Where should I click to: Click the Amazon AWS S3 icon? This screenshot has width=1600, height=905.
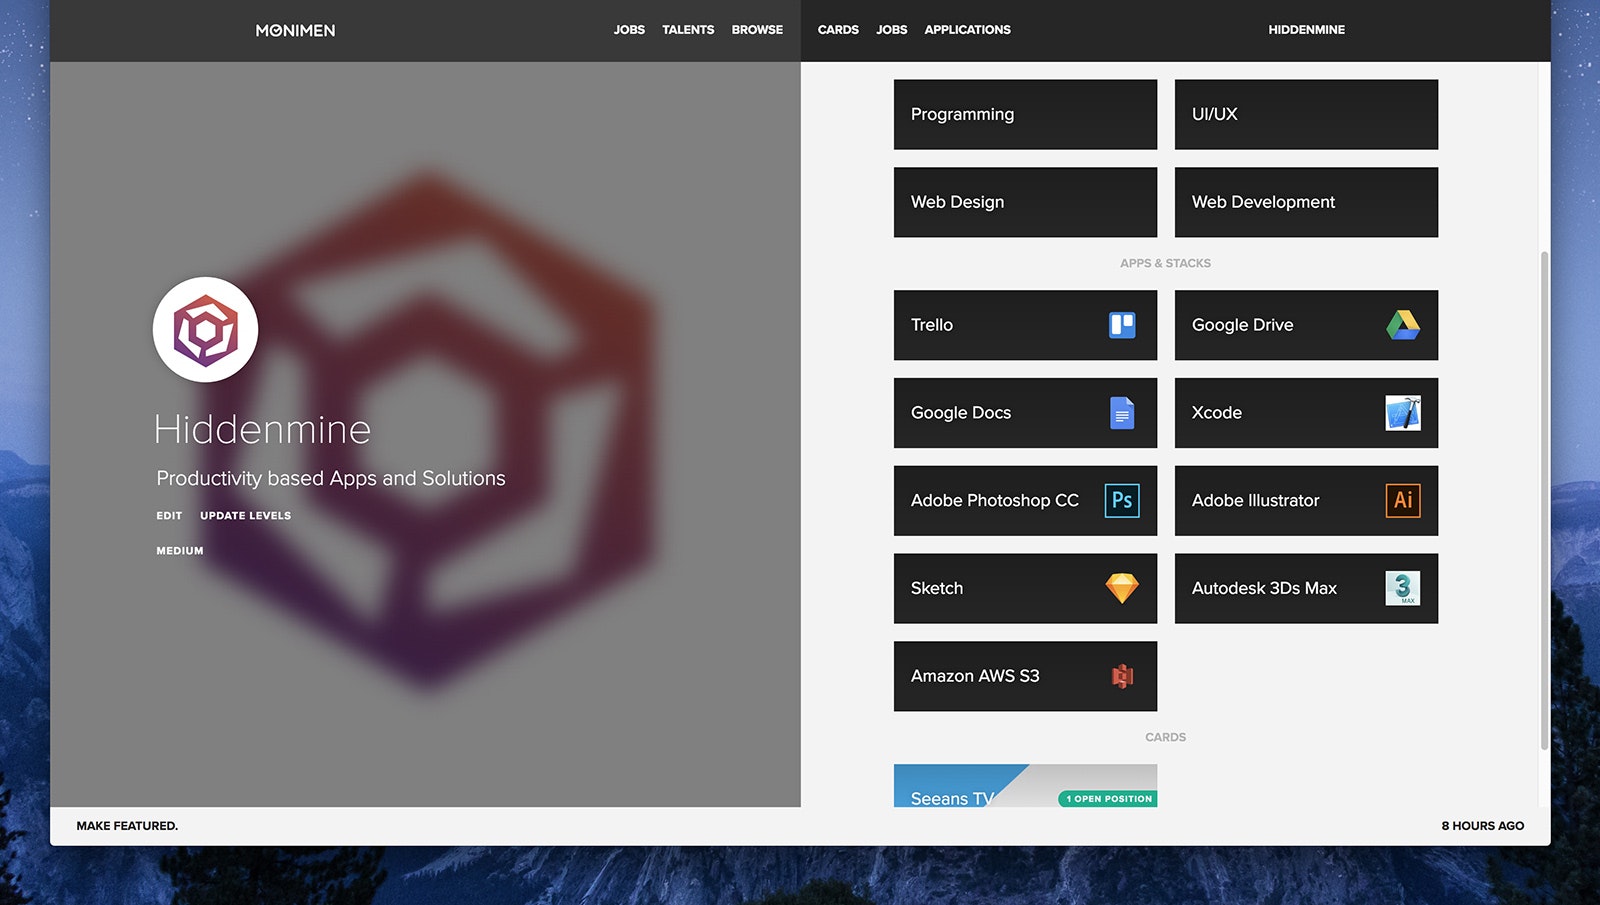click(x=1122, y=676)
